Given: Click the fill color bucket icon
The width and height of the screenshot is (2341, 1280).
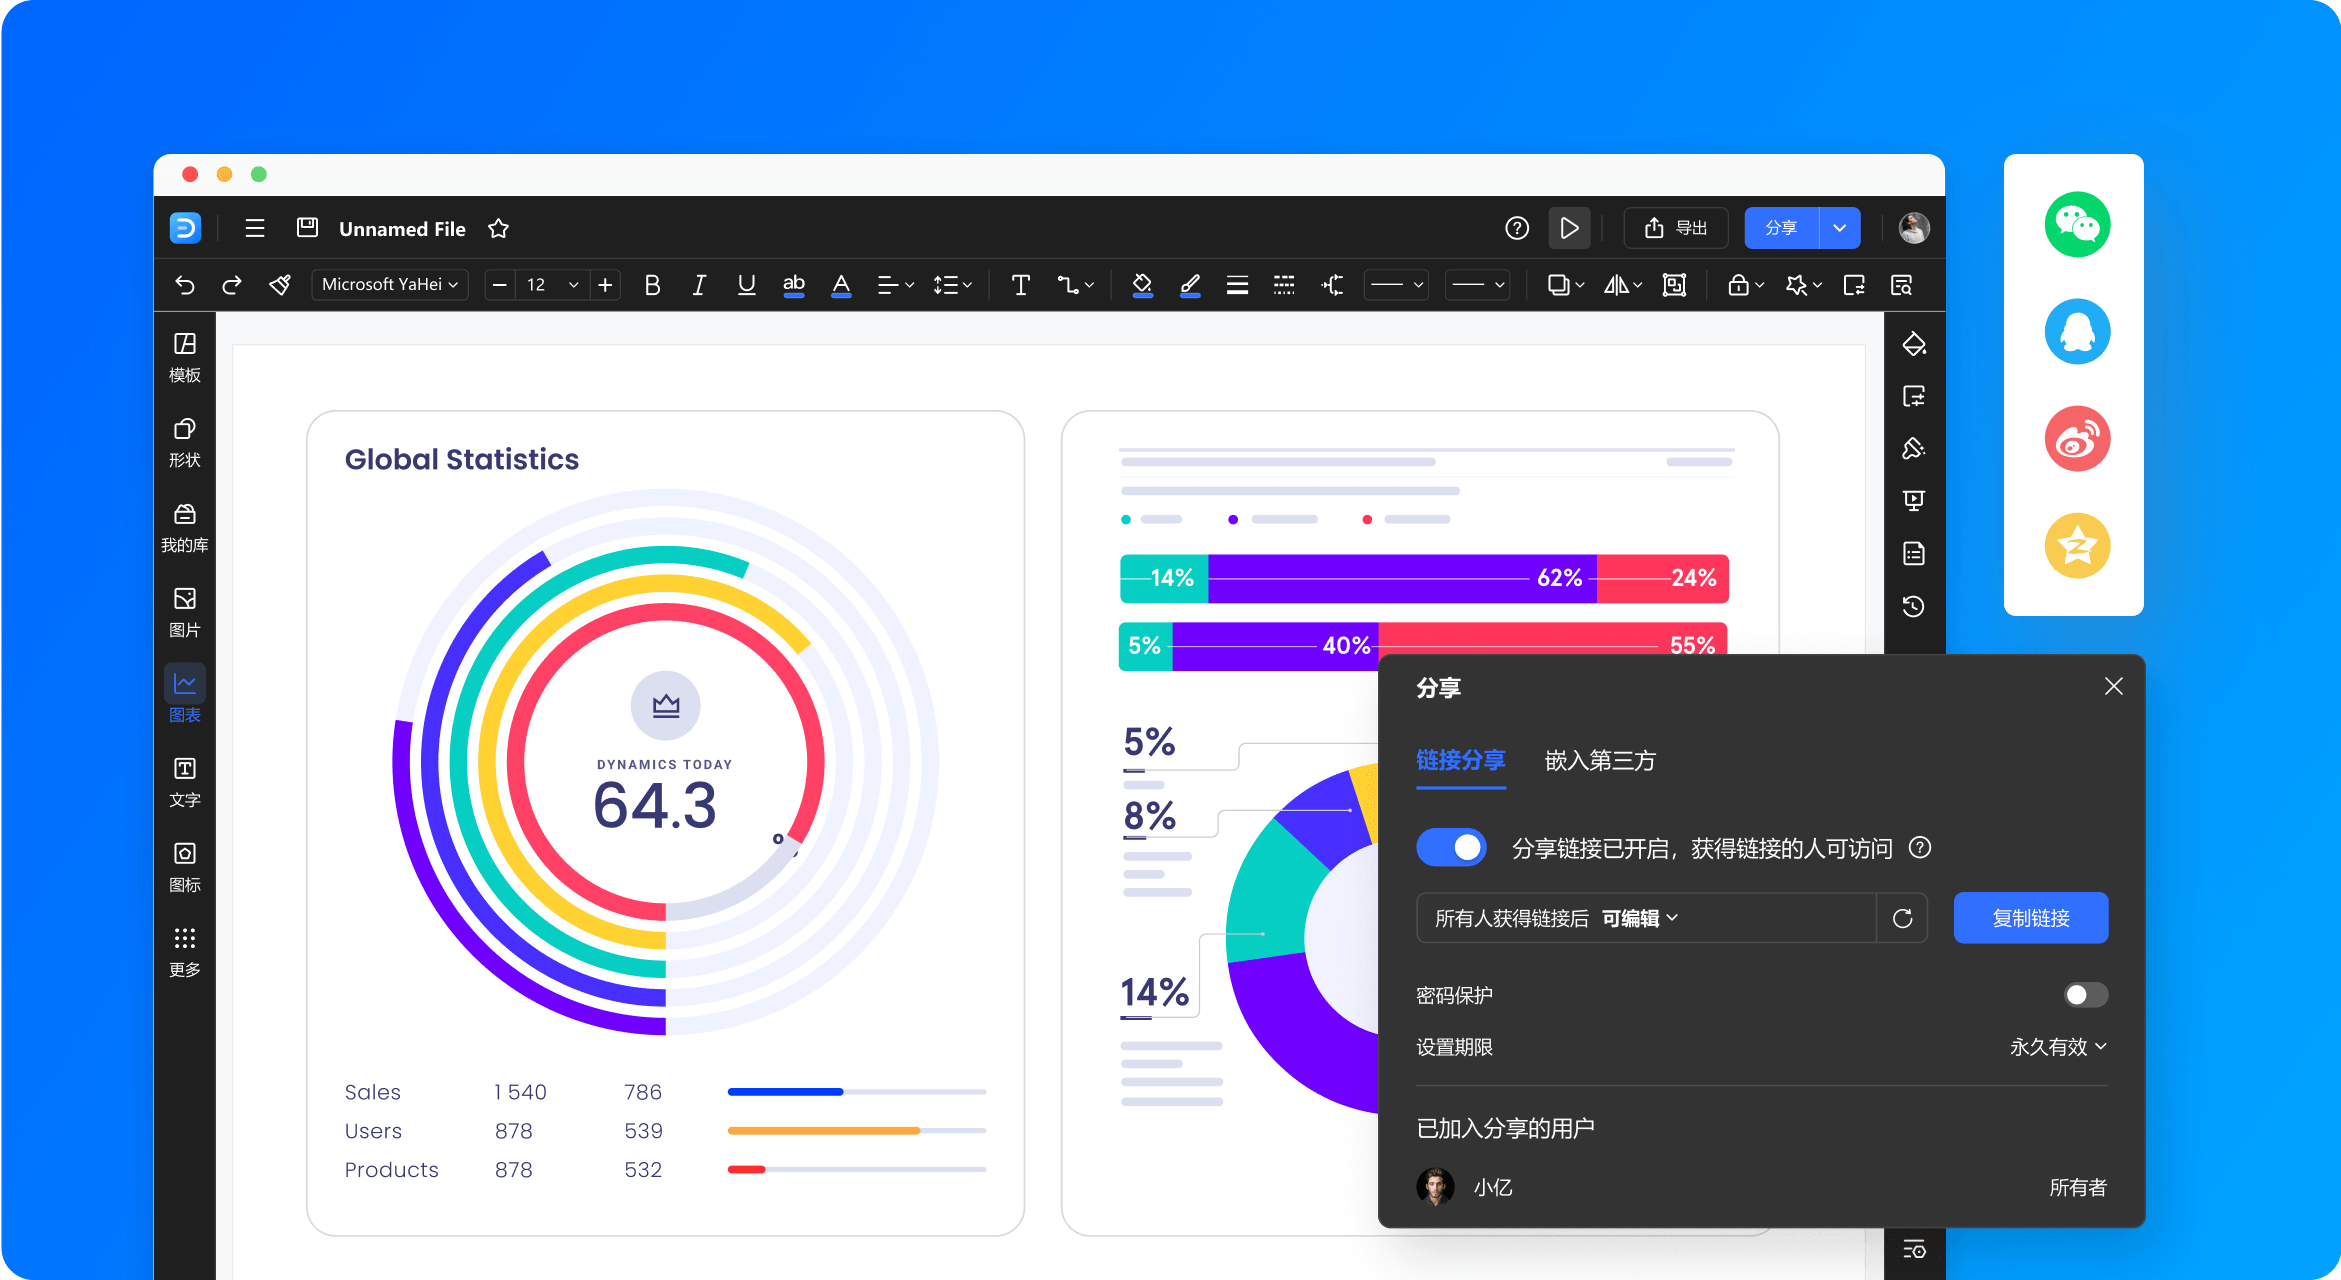Looking at the screenshot, I should click(x=1142, y=285).
